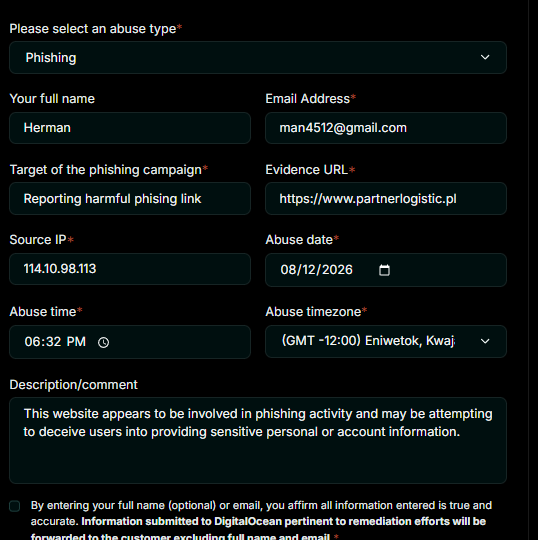
Task: Click the chevron arrow on the Abuse timezone dropdown
Action: (x=485, y=341)
